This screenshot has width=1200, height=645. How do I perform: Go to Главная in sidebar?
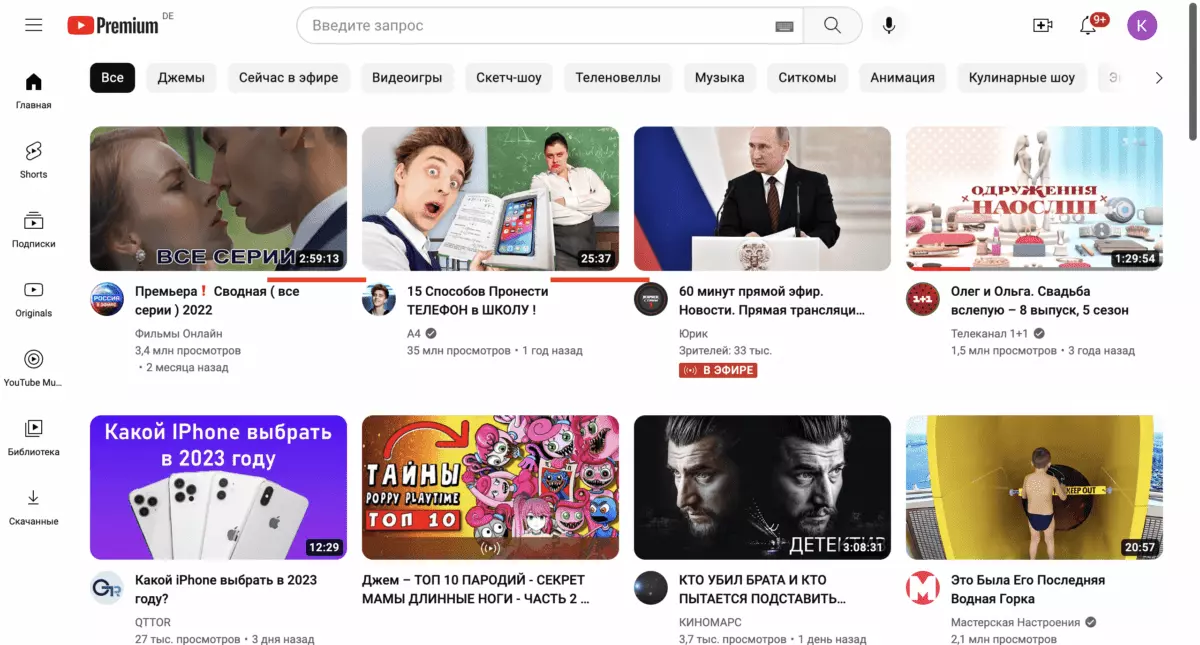pyautogui.click(x=34, y=91)
